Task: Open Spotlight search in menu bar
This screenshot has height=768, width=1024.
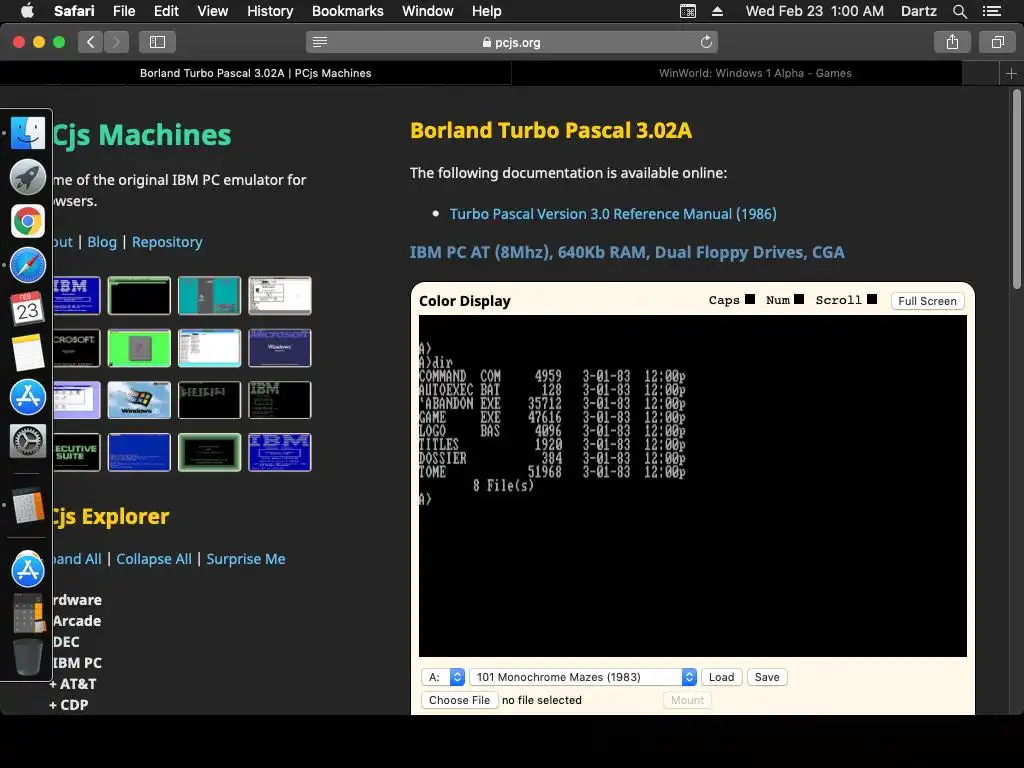Action: 959,11
